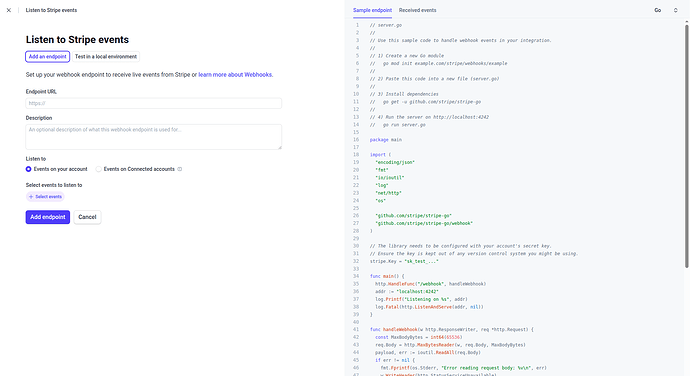Switch to the Sample endpoint tab
This screenshot has width=690, height=376.
point(372,10)
